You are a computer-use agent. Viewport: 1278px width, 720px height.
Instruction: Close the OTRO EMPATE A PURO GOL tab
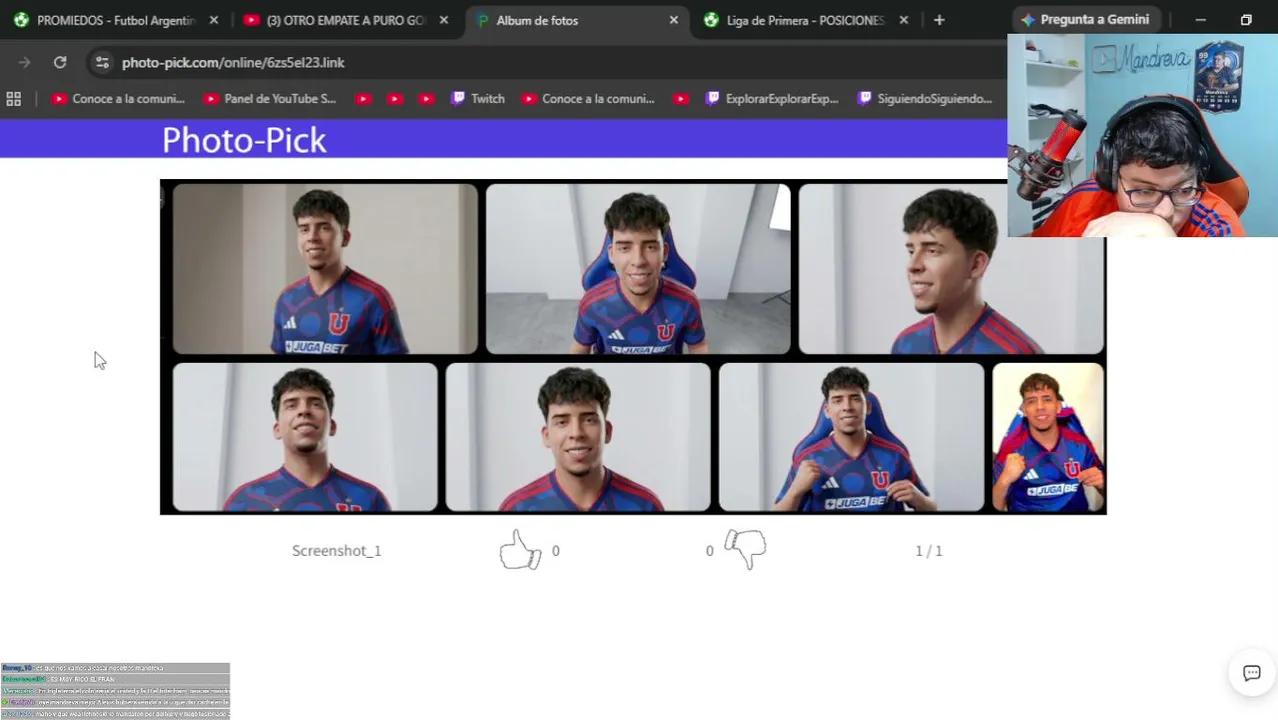click(444, 20)
